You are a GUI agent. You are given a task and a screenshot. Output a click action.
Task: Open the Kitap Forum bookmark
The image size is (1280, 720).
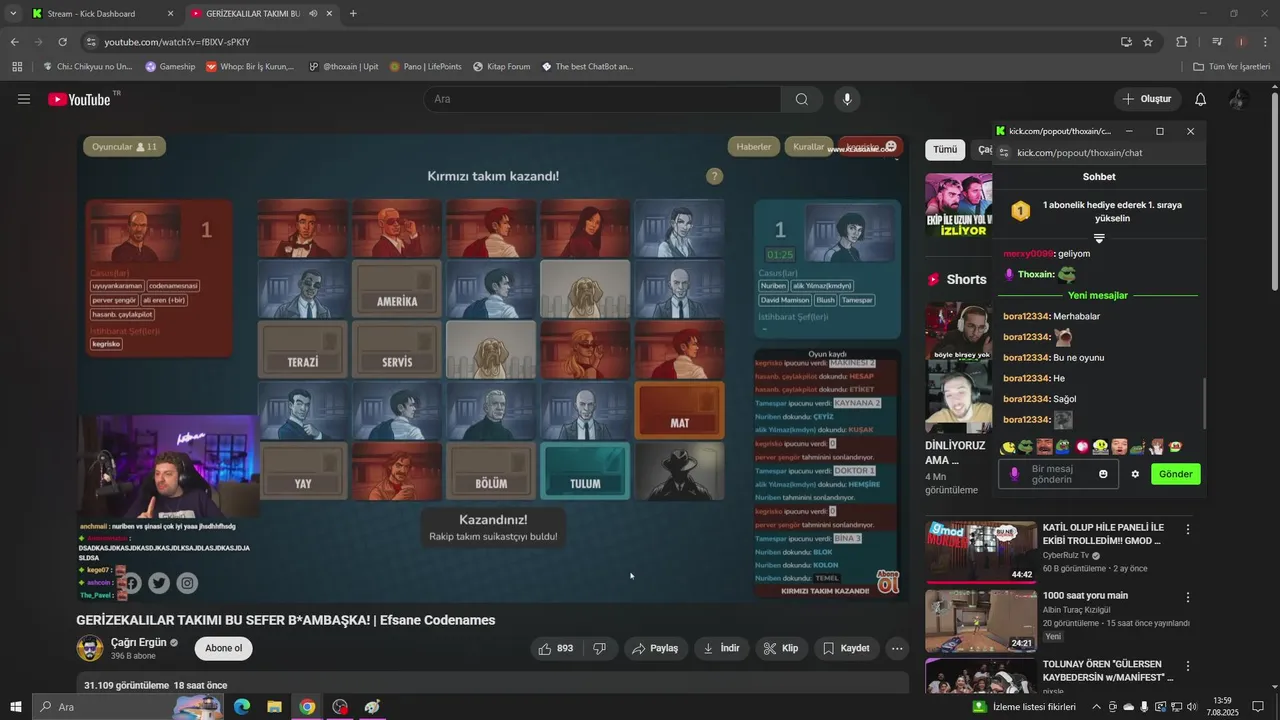pyautogui.click(x=500, y=67)
